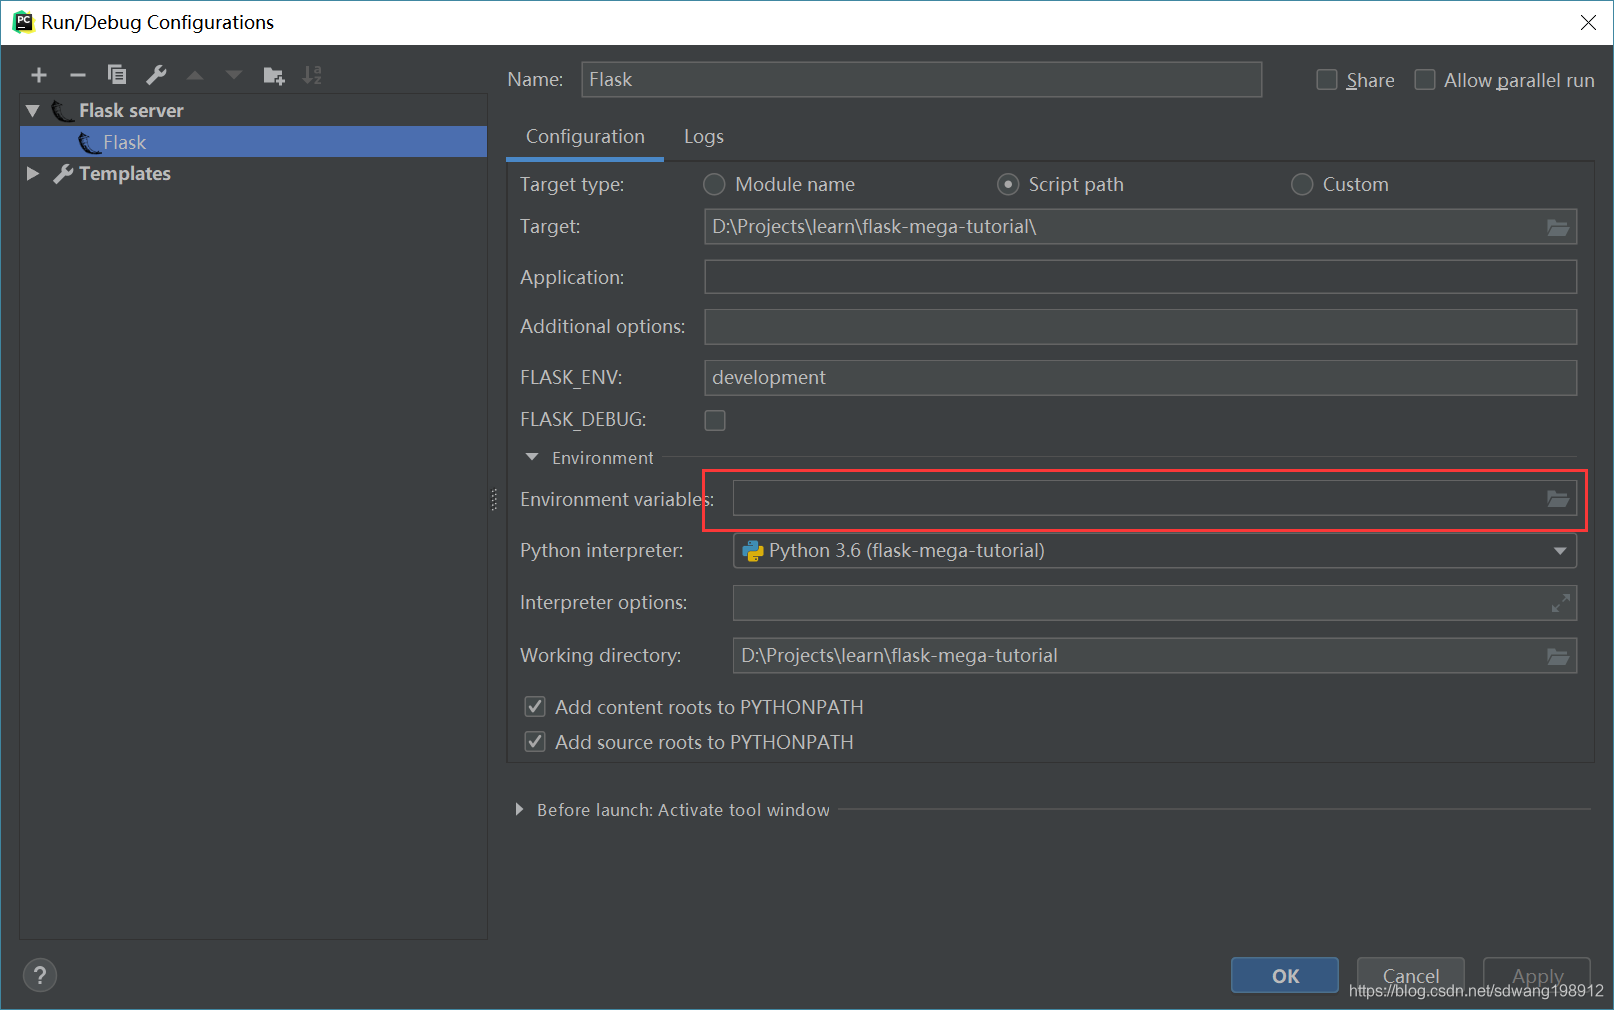Viewport: 1614px width, 1010px height.
Task: Click the panel splitter drag handle
Action: [494, 500]
